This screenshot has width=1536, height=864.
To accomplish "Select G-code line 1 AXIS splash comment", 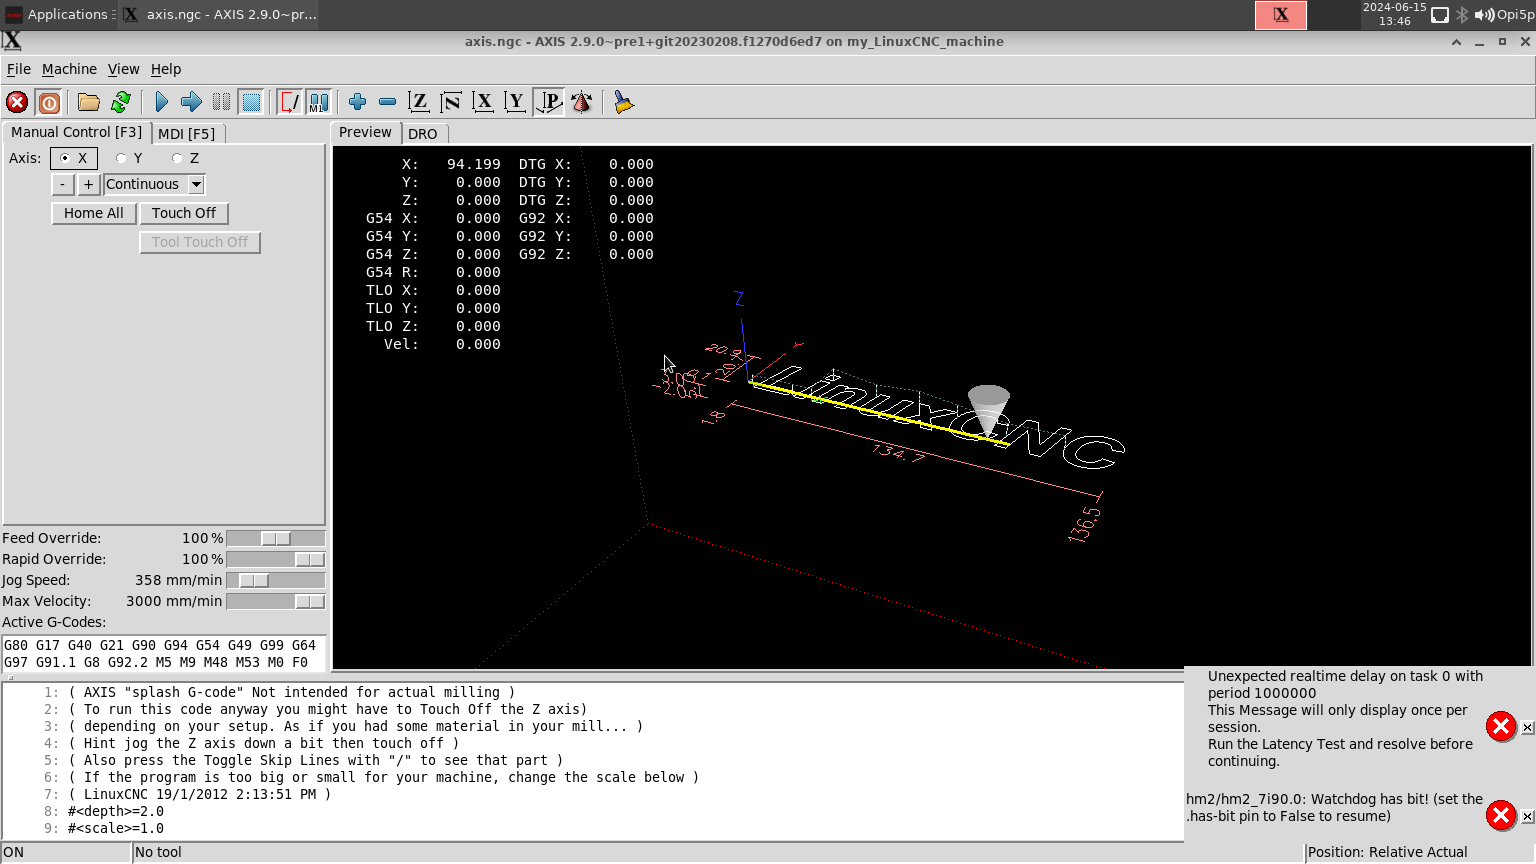I will pos(291,692).
